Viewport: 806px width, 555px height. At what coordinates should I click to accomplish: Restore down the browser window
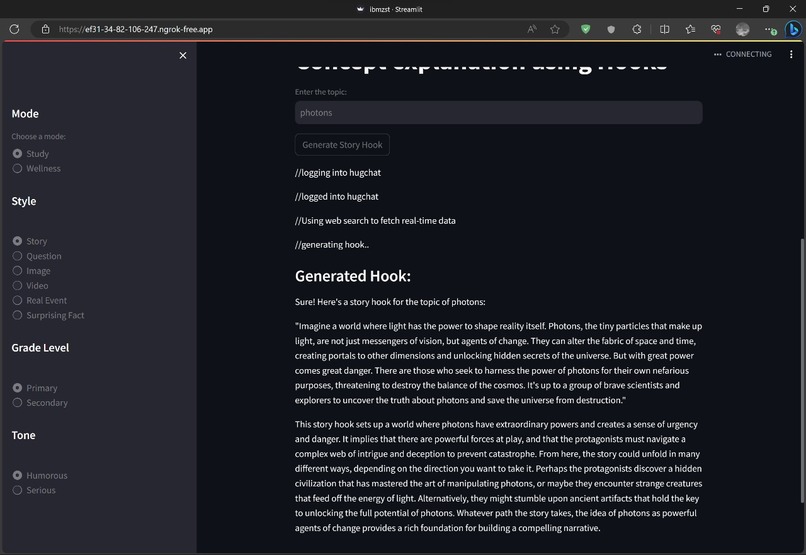(766, 9)
